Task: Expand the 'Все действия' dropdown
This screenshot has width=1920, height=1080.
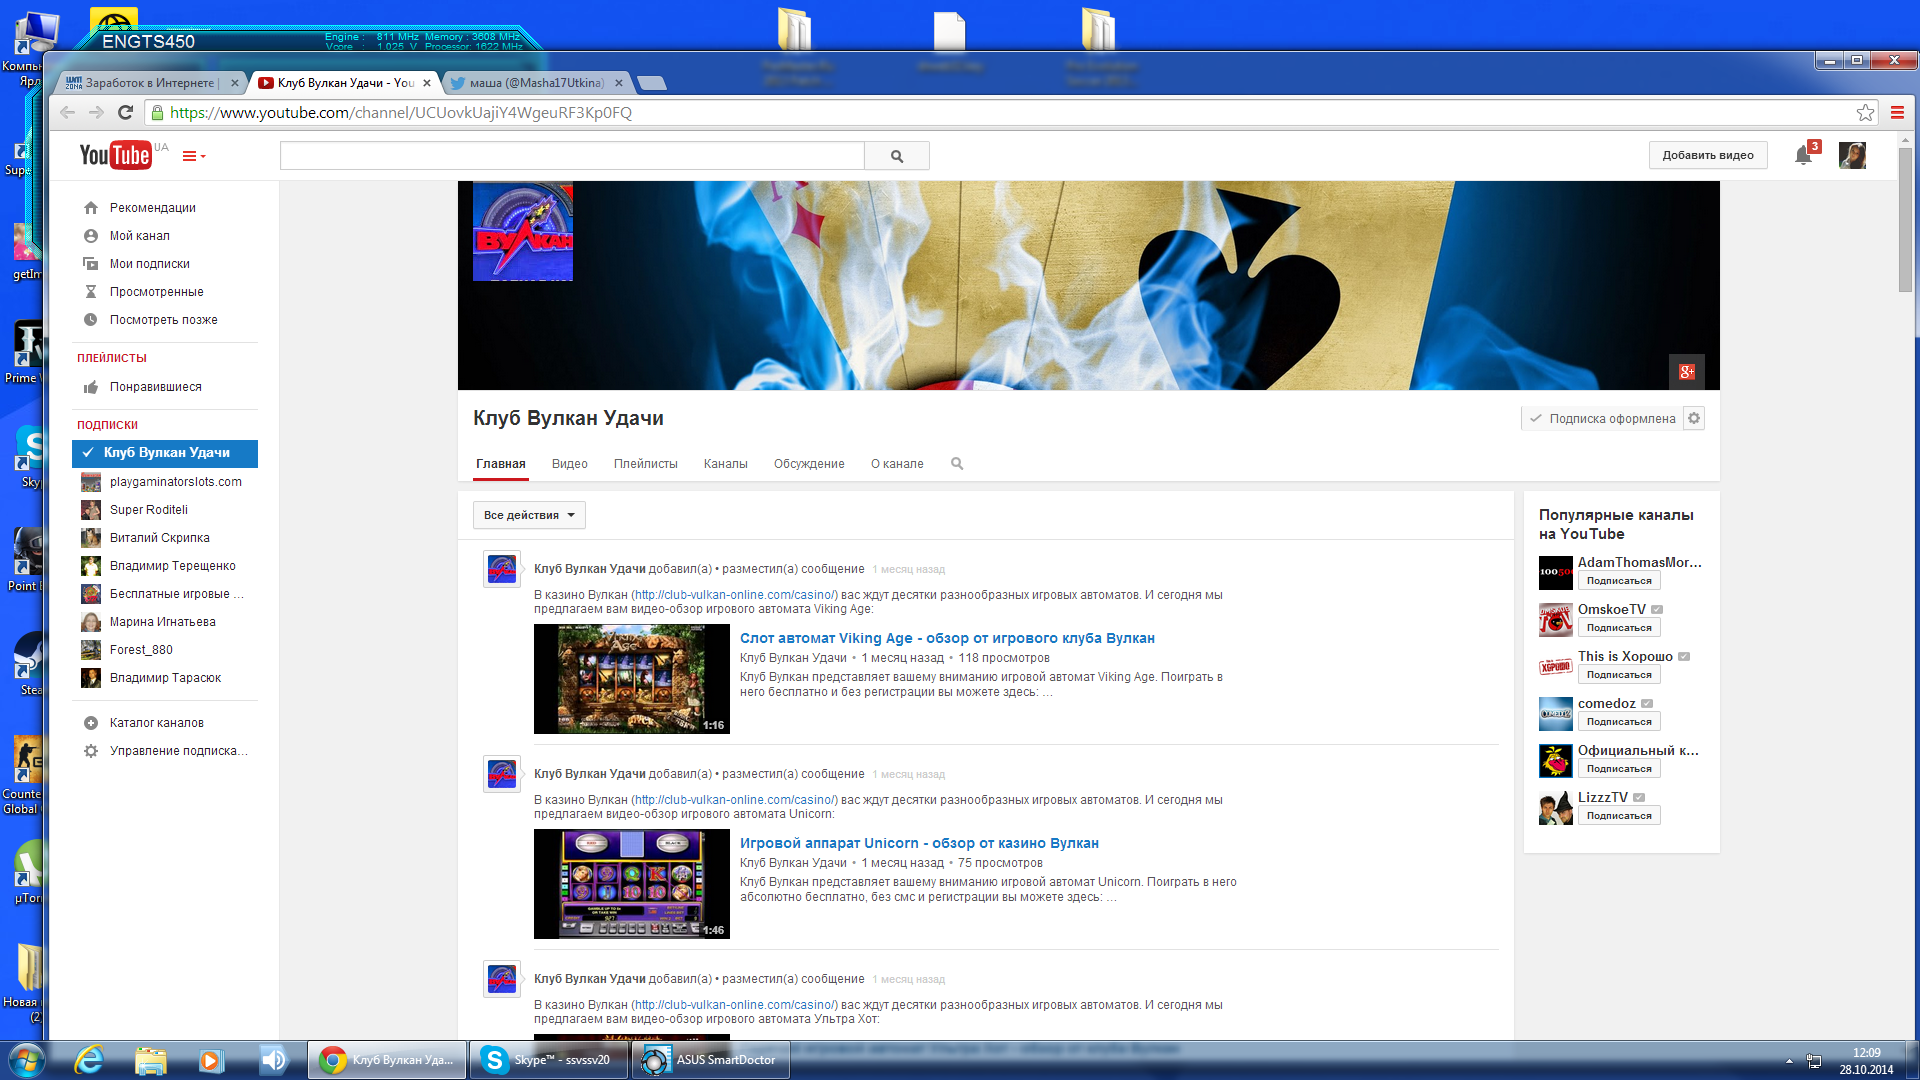Action: [x=529, y=516]
